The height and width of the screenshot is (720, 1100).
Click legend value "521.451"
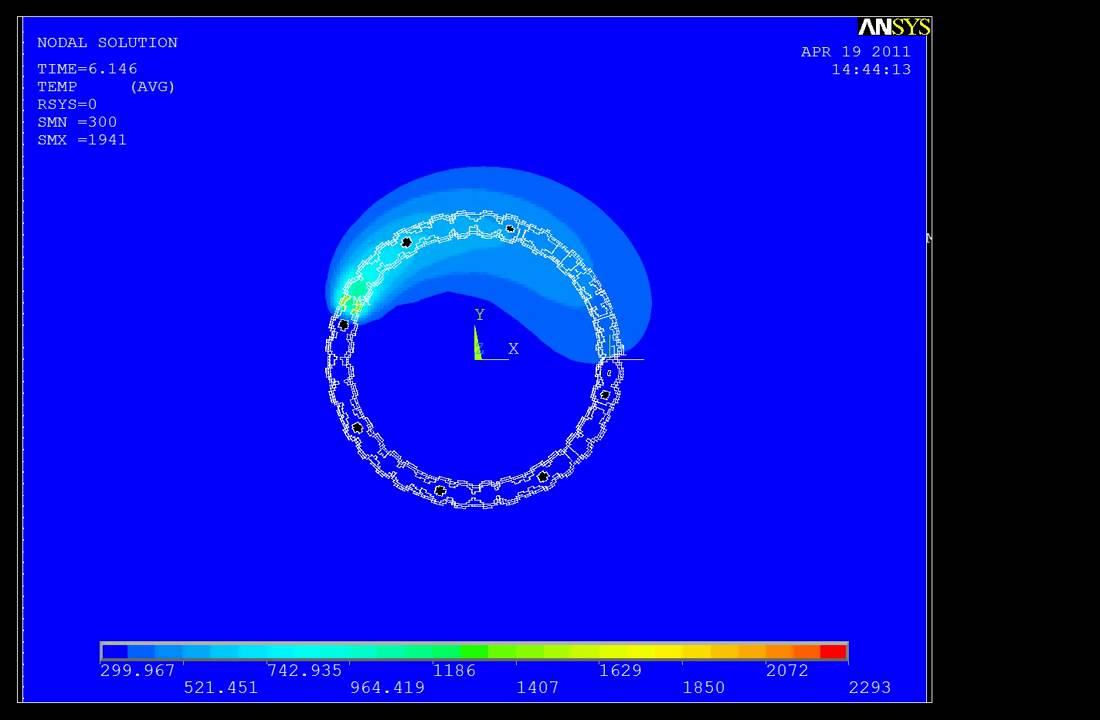(221, 688)
